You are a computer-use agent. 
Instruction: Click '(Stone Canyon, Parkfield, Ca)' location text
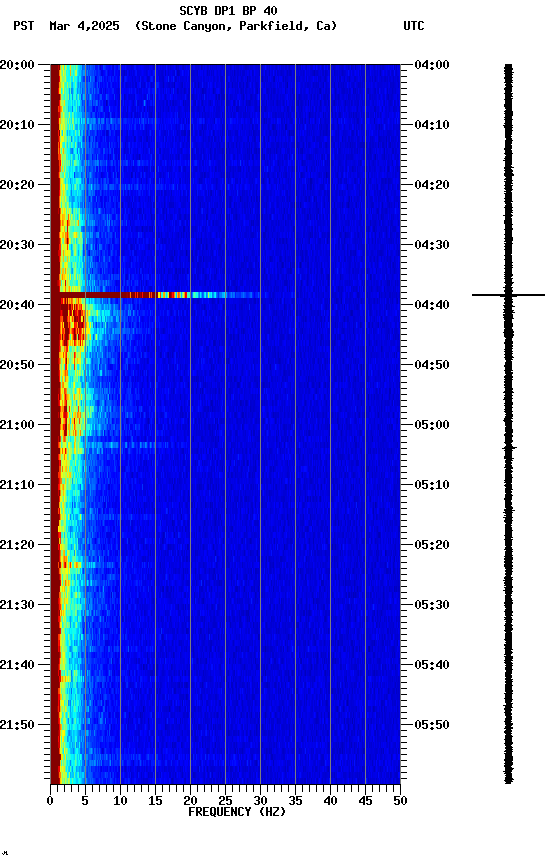click(x=236, y=26)
